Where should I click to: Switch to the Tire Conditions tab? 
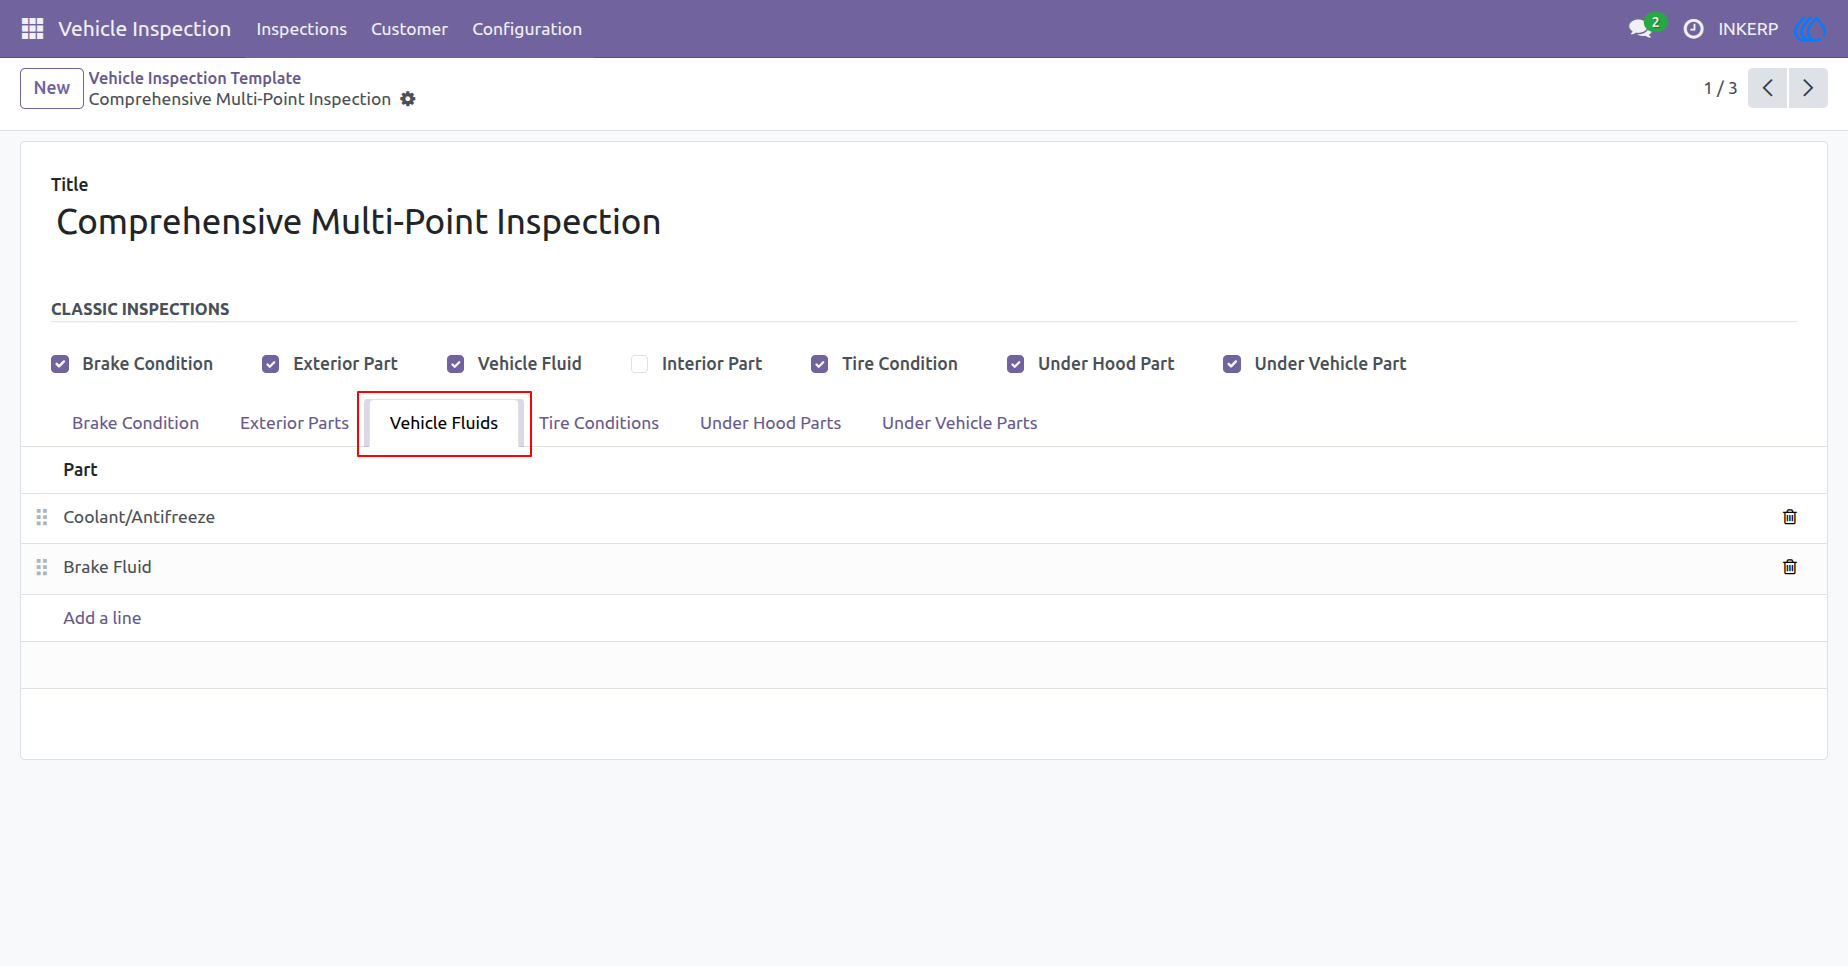tap(599, 423)
